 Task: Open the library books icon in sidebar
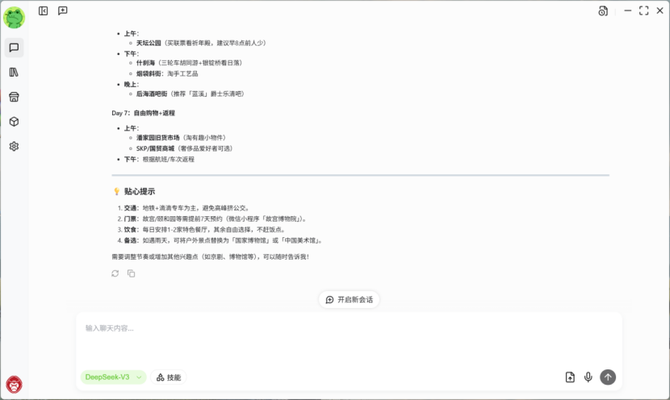pos(14,72)
